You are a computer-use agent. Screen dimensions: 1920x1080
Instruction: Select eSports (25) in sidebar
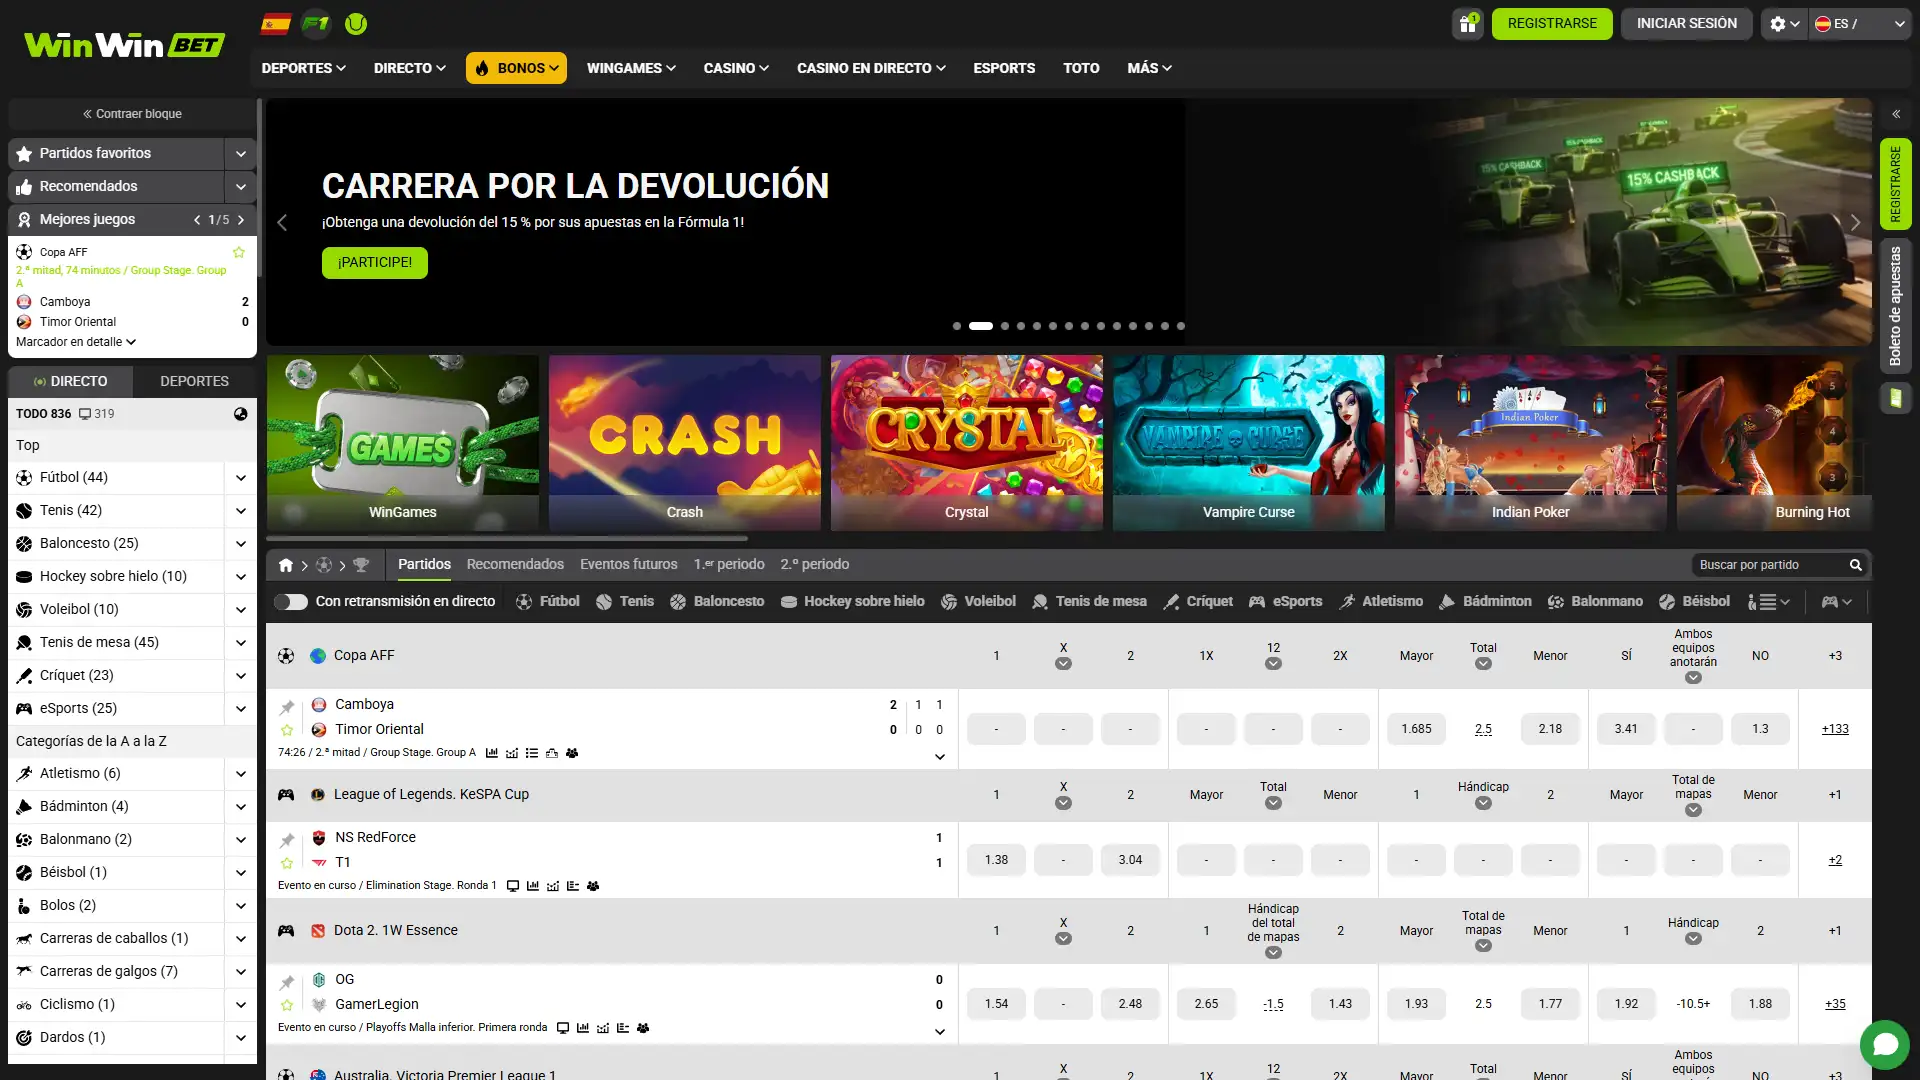pos(78,708)
